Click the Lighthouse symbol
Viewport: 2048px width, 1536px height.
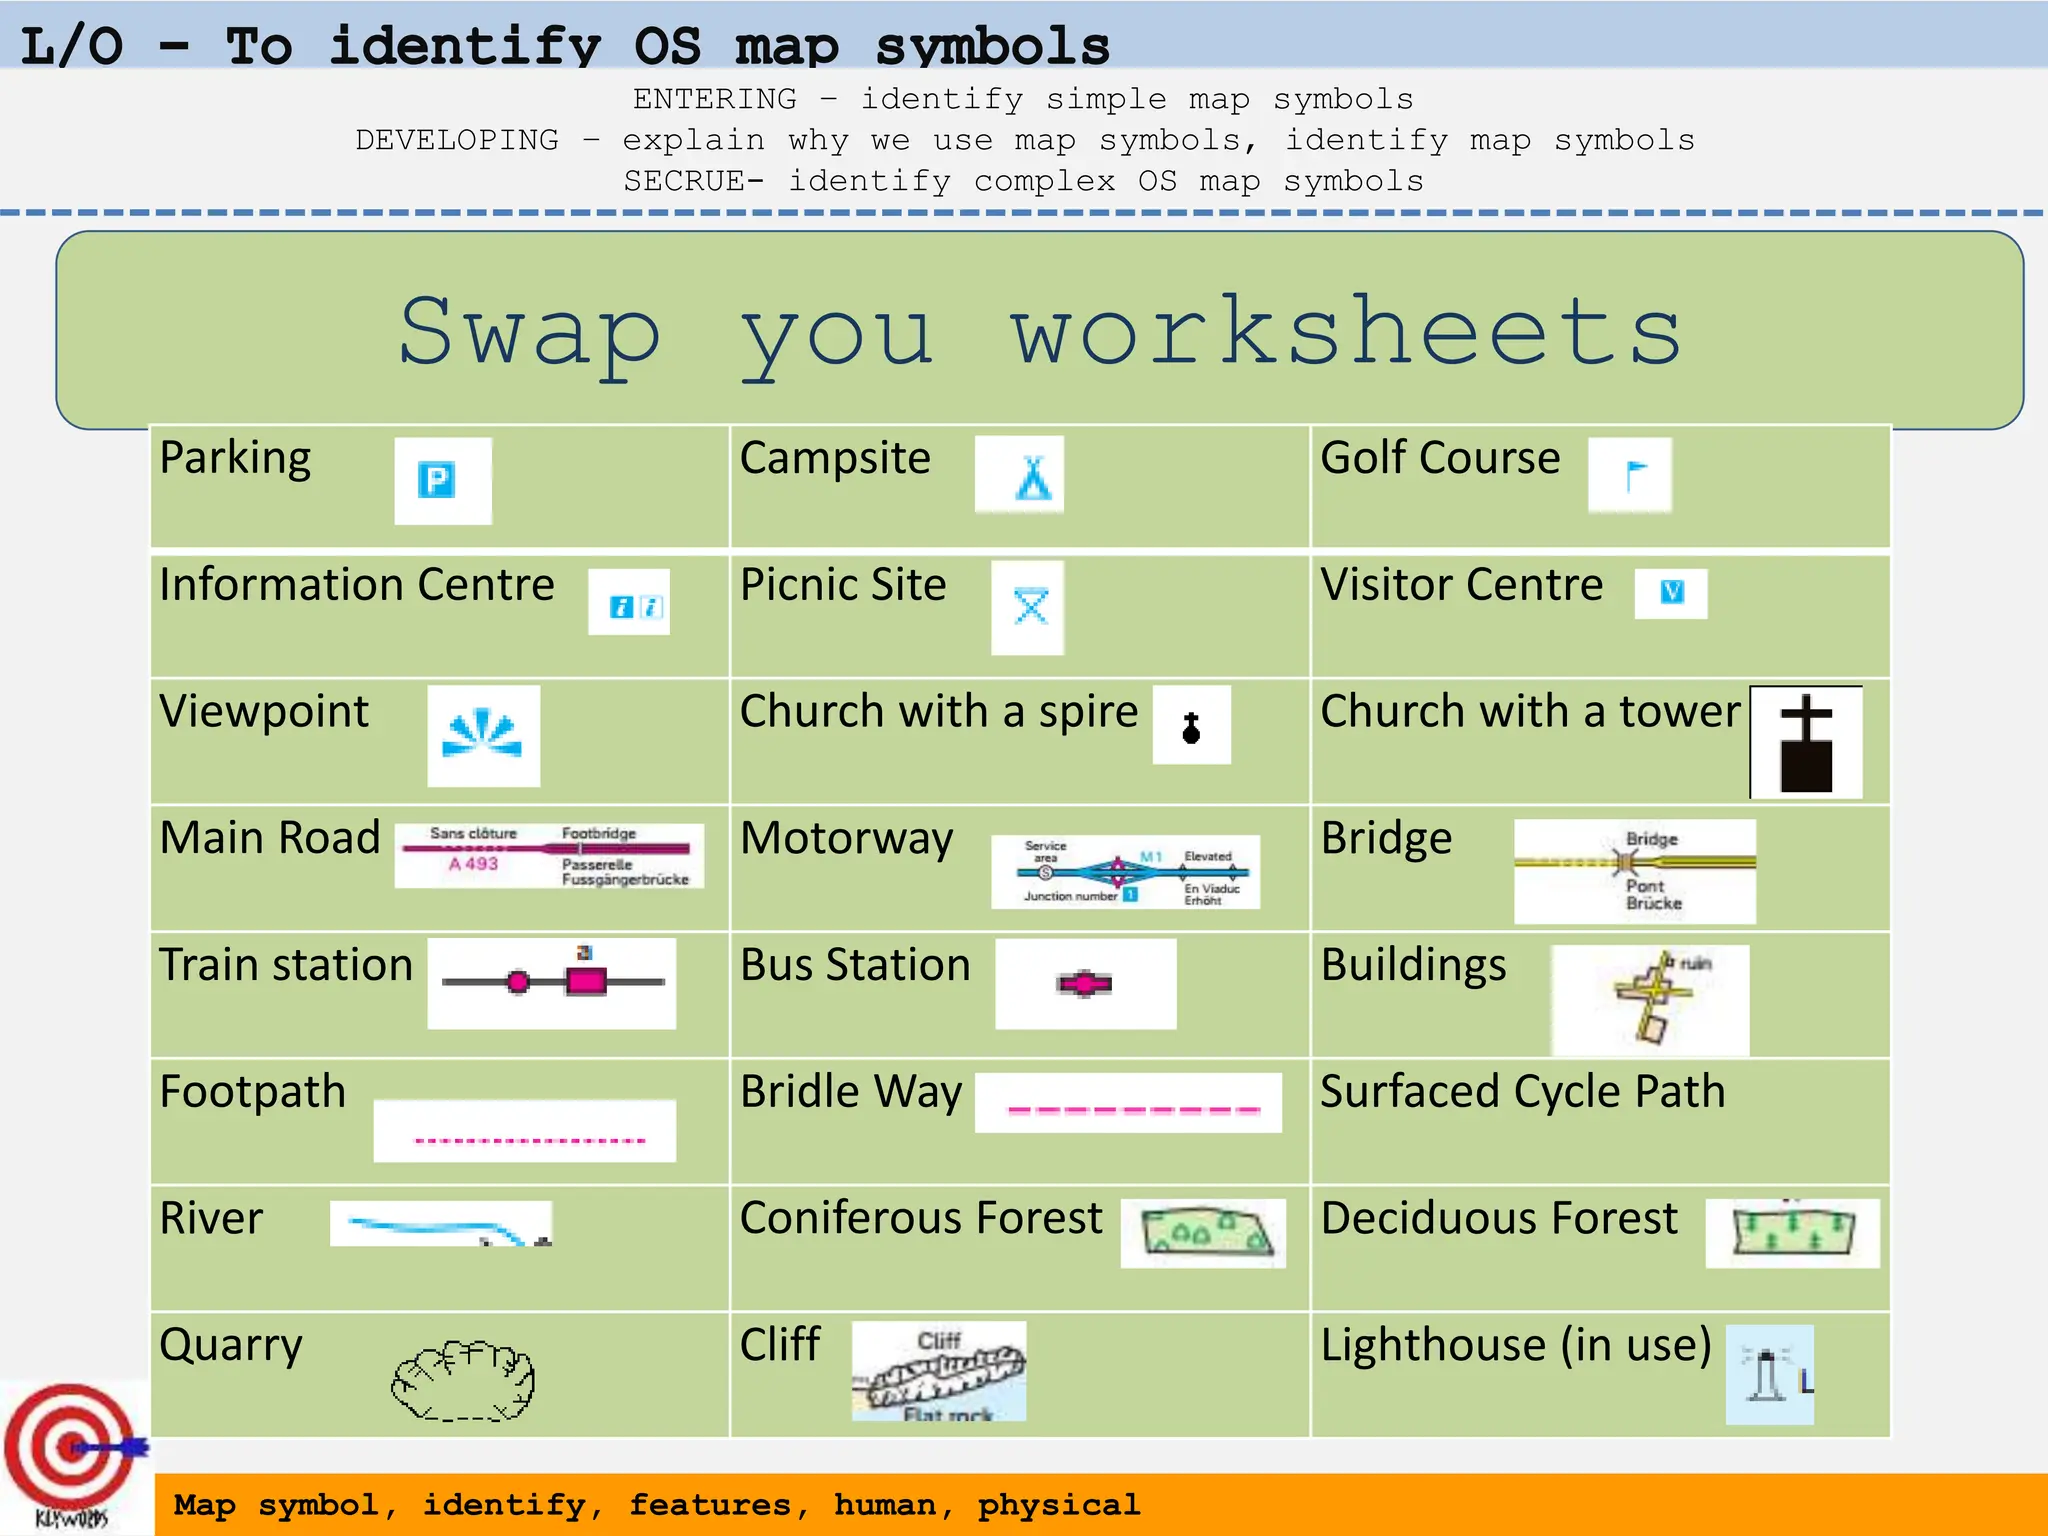click(x=1770, y=1375)
